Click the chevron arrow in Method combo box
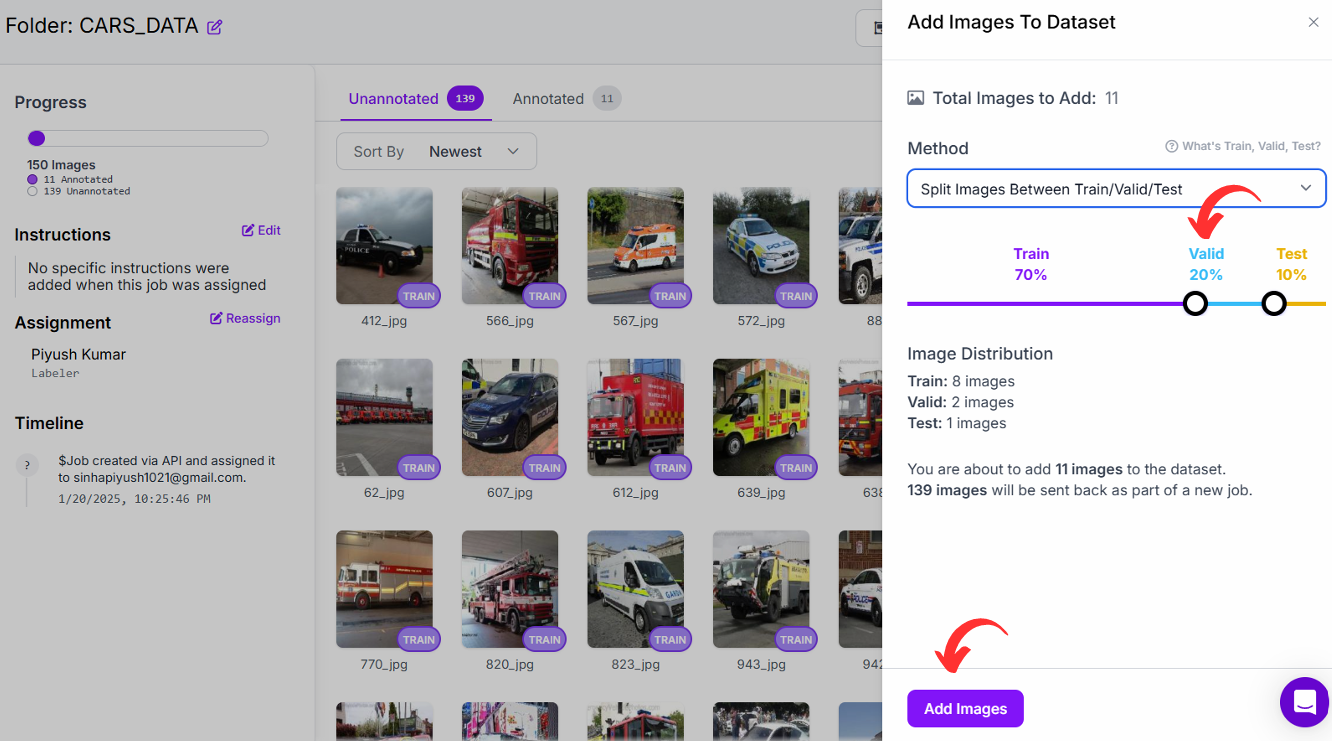Screen dimensions: 1332x741 pos(1305,188)
